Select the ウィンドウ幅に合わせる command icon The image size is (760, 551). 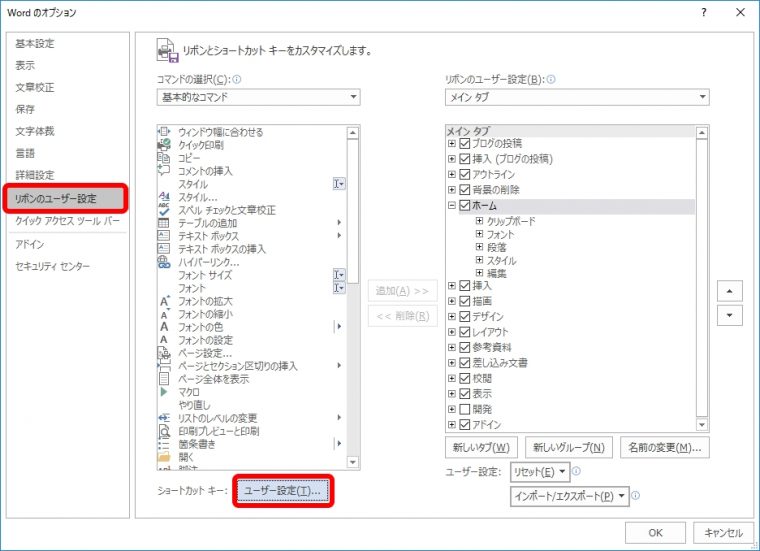pyautogui.click(x=164, y=131)
